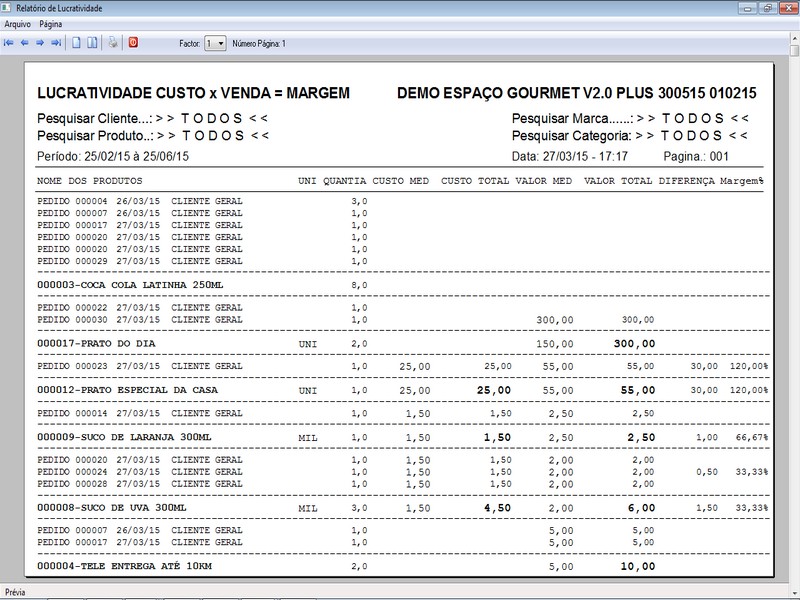Go to the first page of report

[x=9, y=43]
